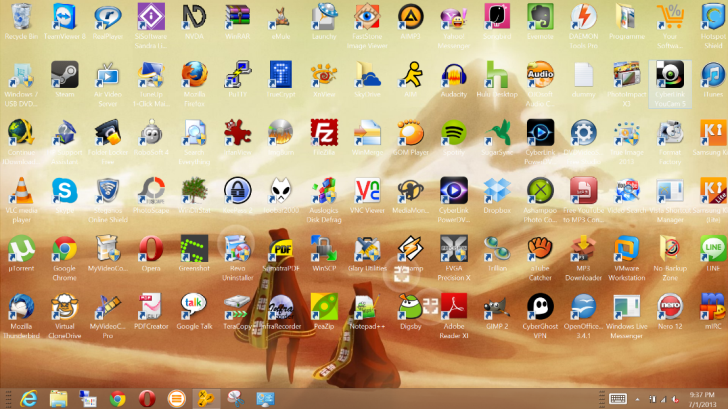This screenshot has height=409, width=728.
Task: Select the aTube Catcher icon
Action: click(x=540, y=249)
